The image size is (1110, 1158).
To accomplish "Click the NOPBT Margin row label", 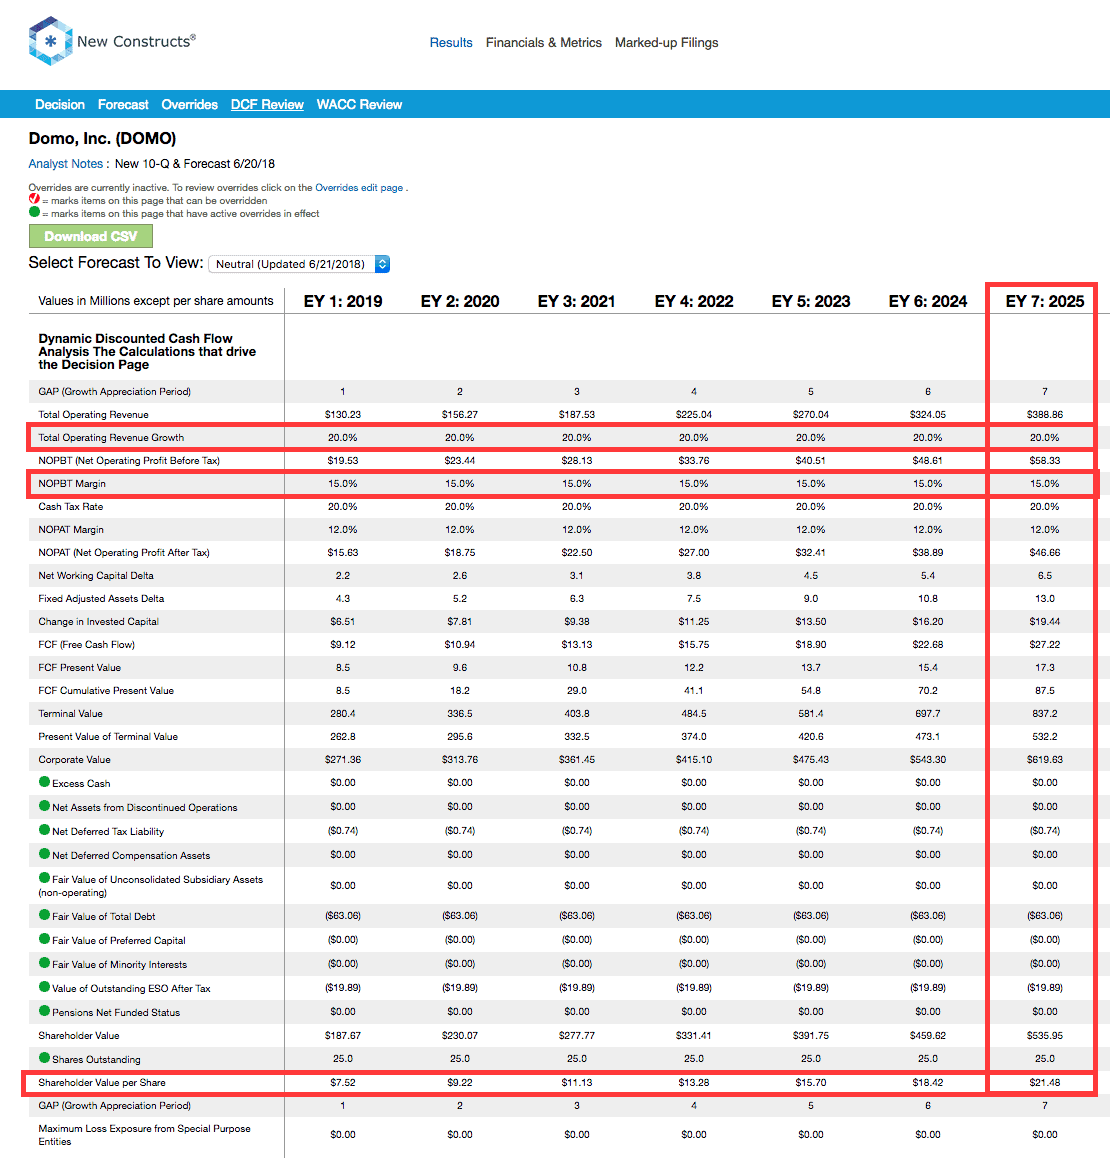I will pyautogui.click(x=72, y=484).
